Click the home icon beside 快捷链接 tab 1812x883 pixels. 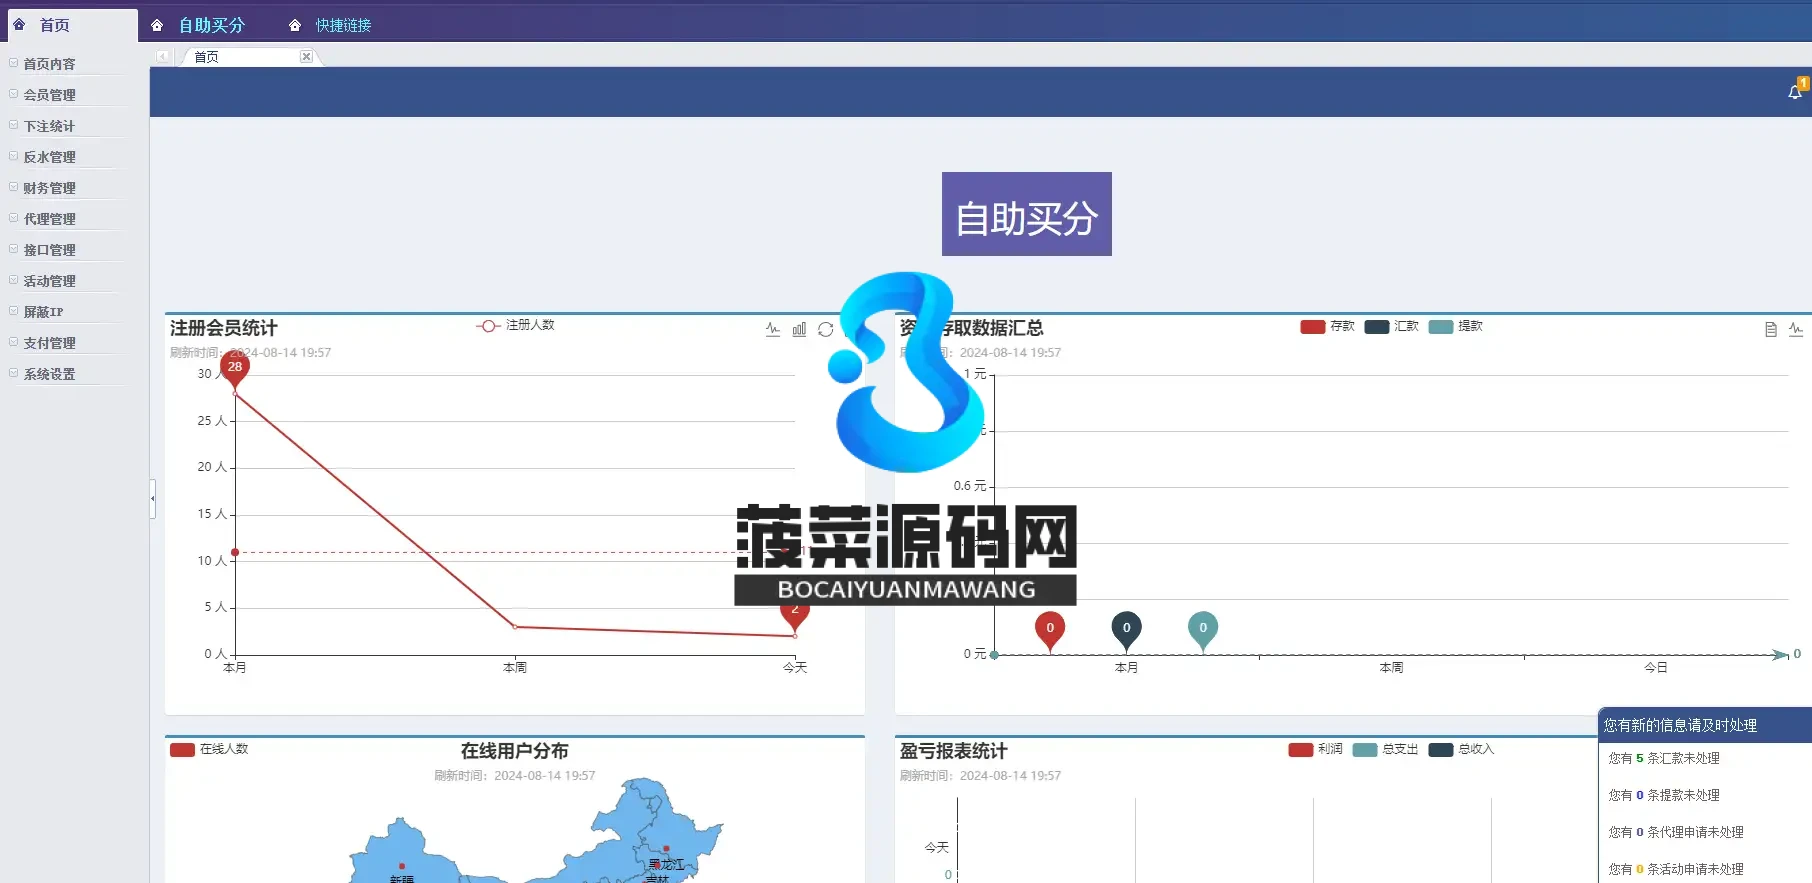(x=295, y=25)
